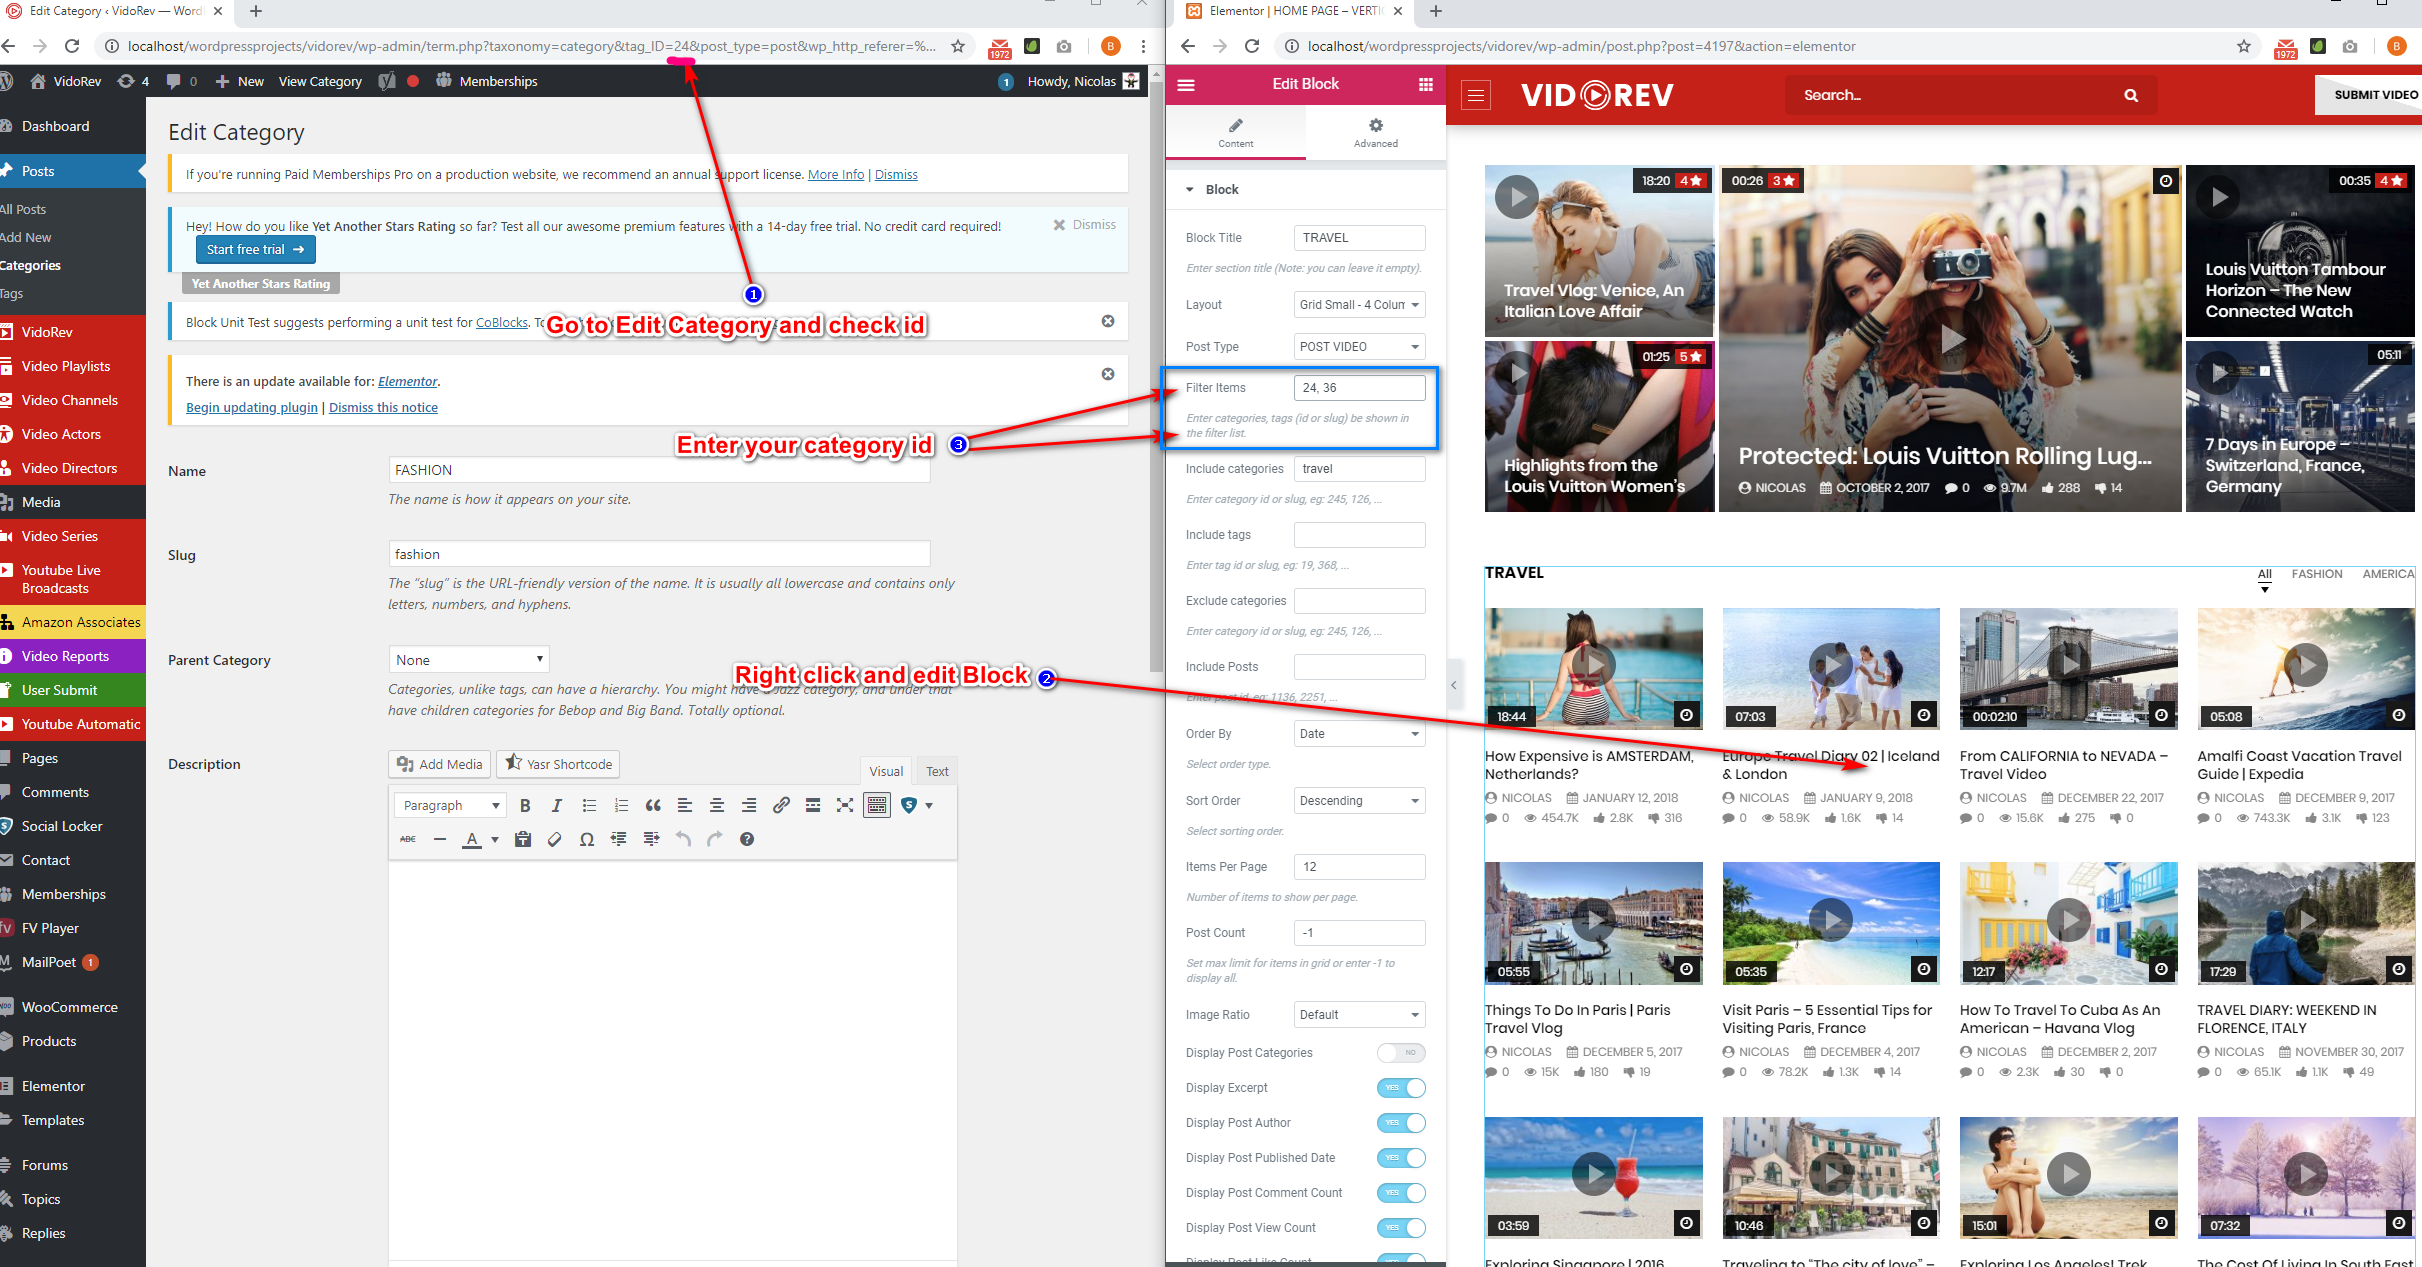
Task: Disable the Display Post Author switch
Action: click(1401, 1123)
